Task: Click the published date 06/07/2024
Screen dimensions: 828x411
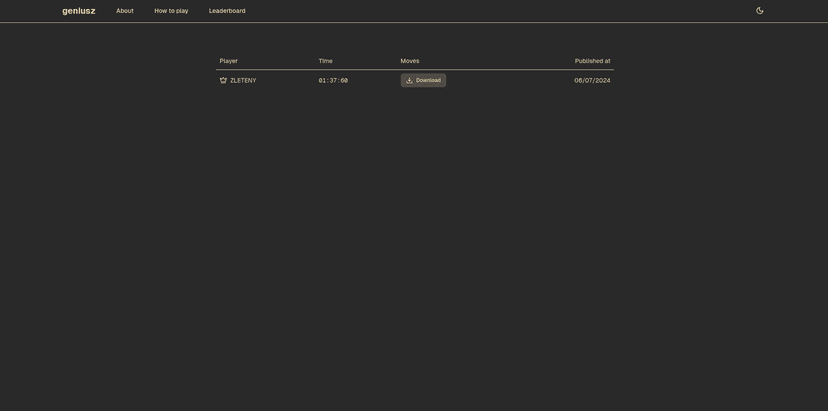Action: pos(592,80)
